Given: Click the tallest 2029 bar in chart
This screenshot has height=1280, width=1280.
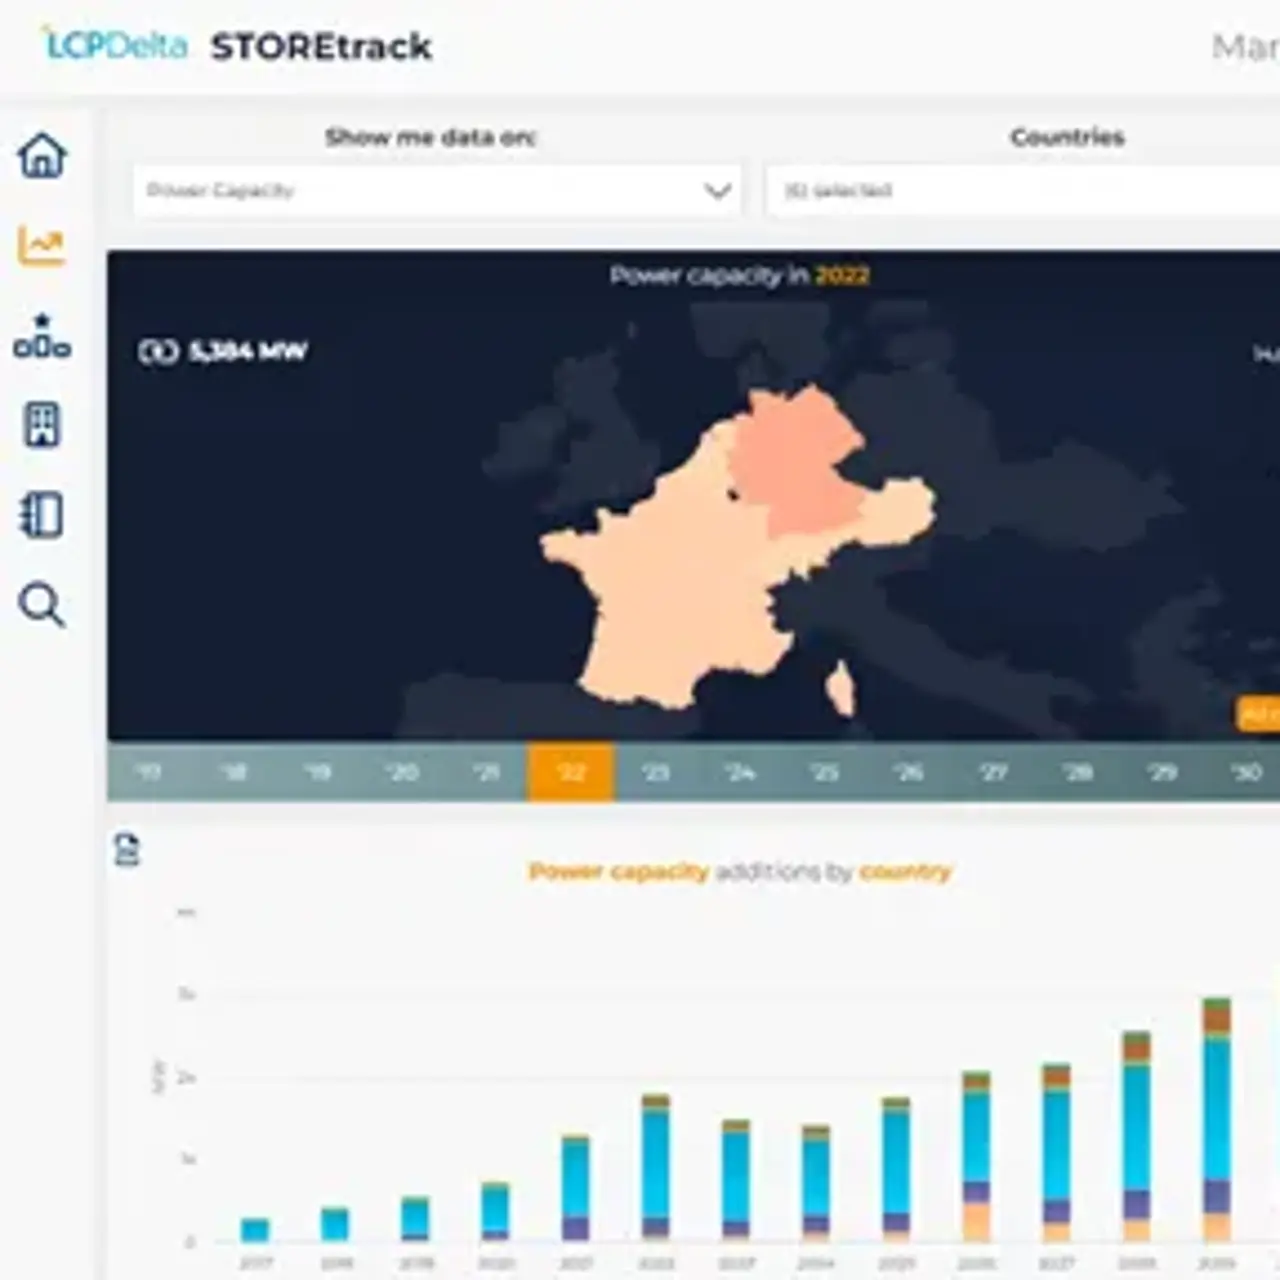Looking at the screenshot, I should pos(1216,1120).
